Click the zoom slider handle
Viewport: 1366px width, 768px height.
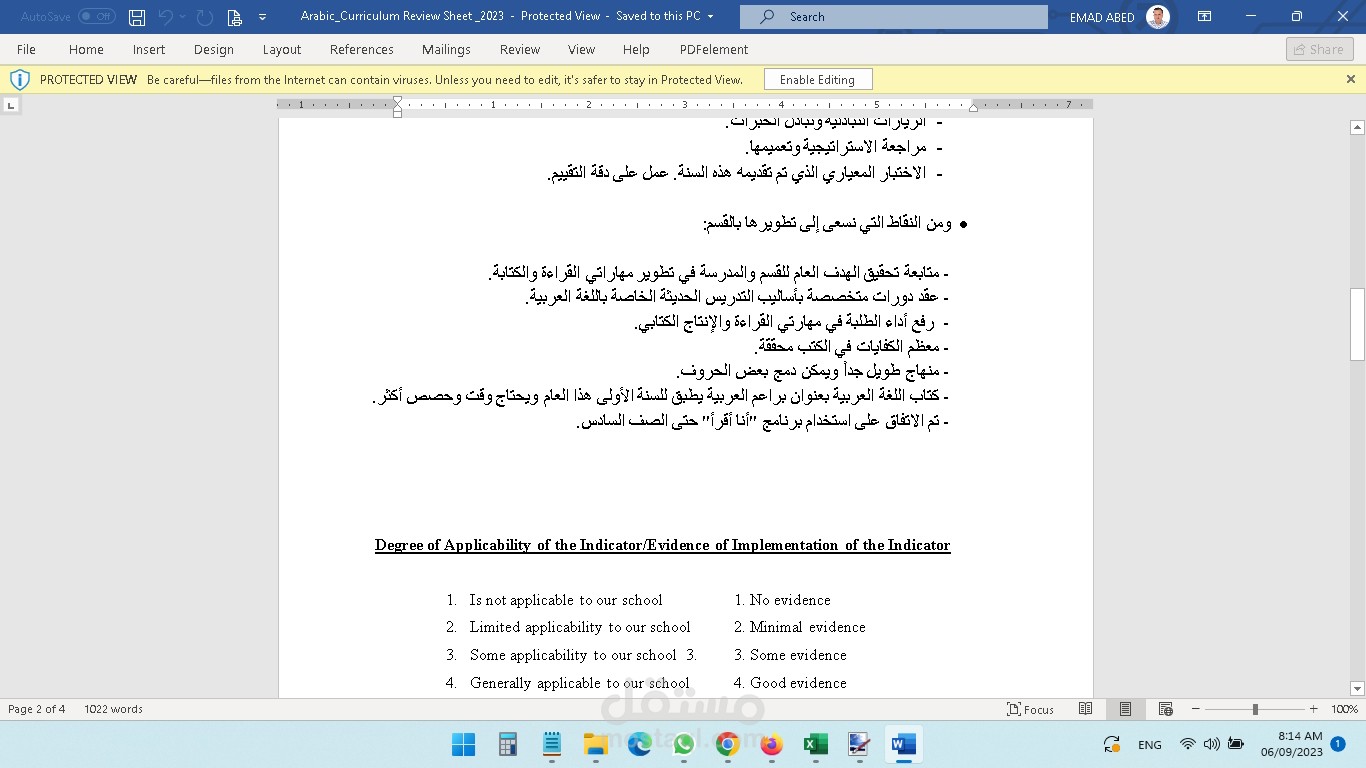pos(1255,709)
